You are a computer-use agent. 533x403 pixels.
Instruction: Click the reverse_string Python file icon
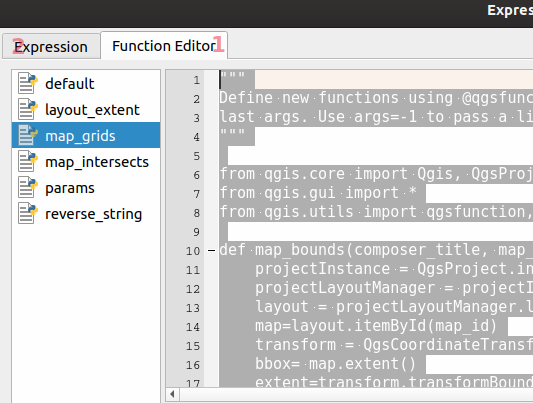click(x=28, y=214)
